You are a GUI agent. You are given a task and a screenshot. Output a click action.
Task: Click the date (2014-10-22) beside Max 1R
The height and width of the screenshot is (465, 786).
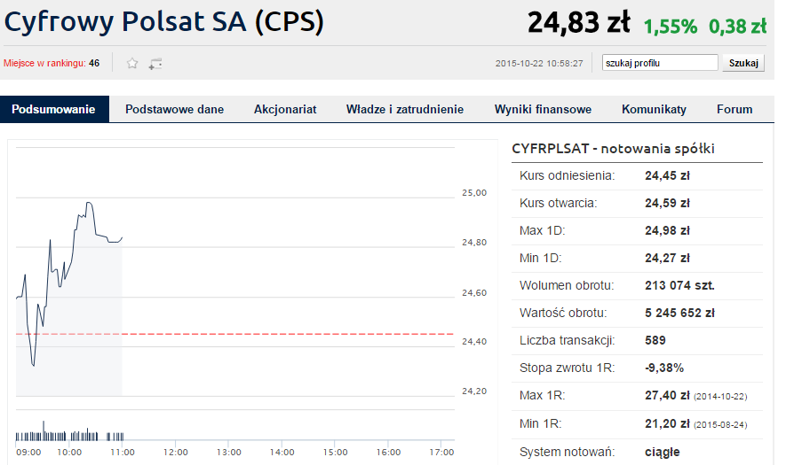[720, 397]
